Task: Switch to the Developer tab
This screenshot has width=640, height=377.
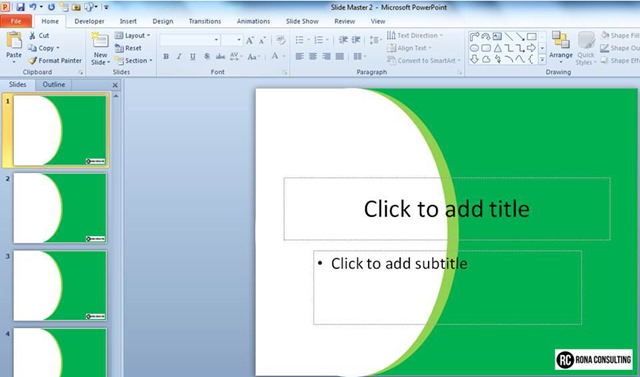Action: click(x=89, y=21)
